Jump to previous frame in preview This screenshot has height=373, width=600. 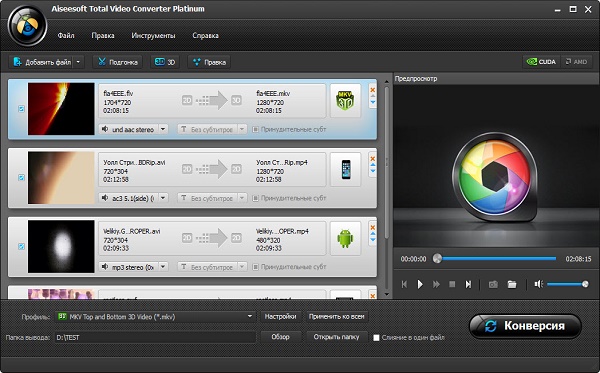pos(404,284)
